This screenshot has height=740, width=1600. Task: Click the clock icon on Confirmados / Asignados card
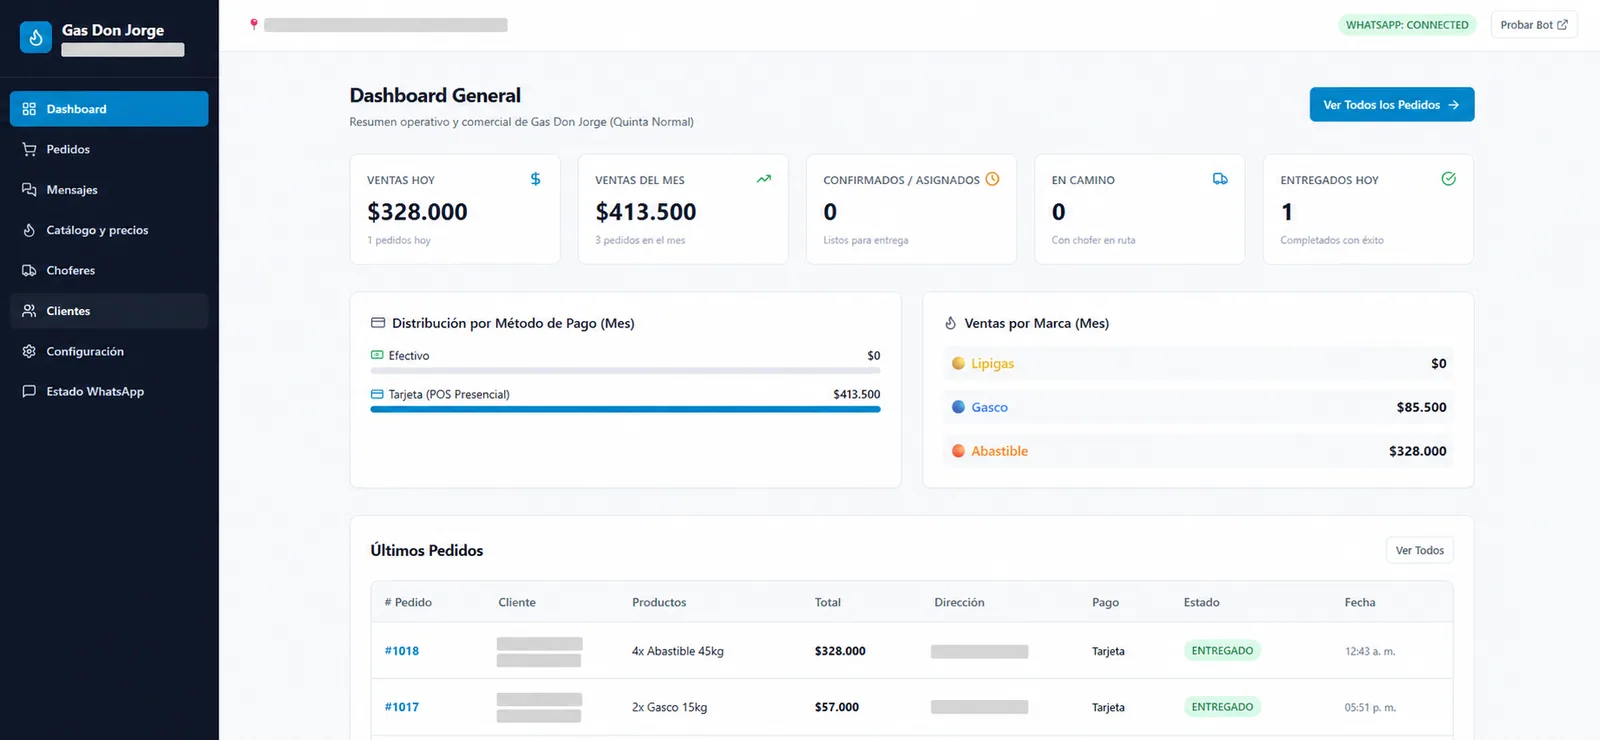click(992, 179)
